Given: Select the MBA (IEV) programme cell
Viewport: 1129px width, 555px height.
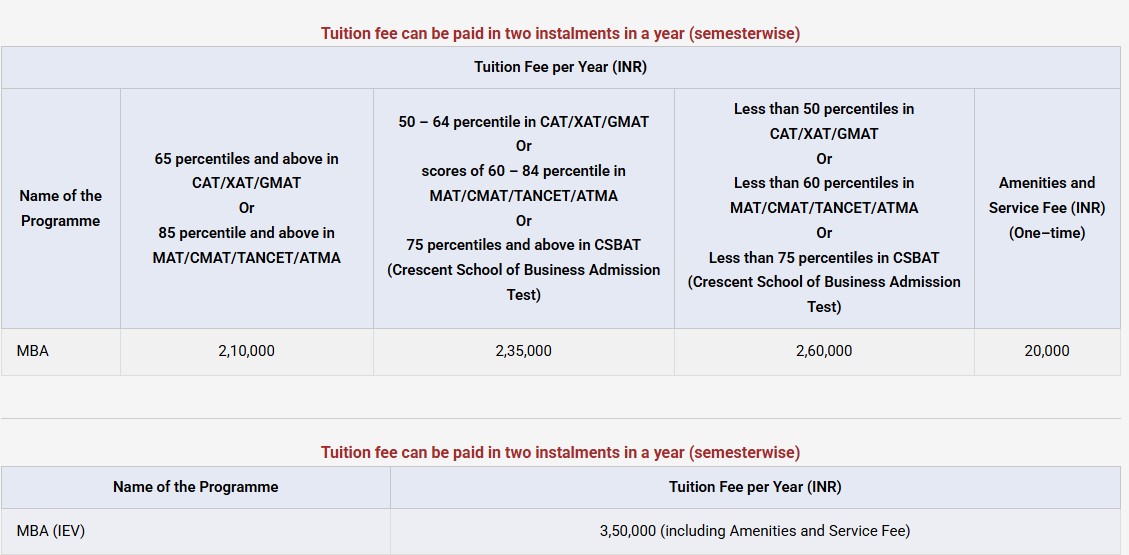Looking at the screenshot, I should click(x=51, y=531).
